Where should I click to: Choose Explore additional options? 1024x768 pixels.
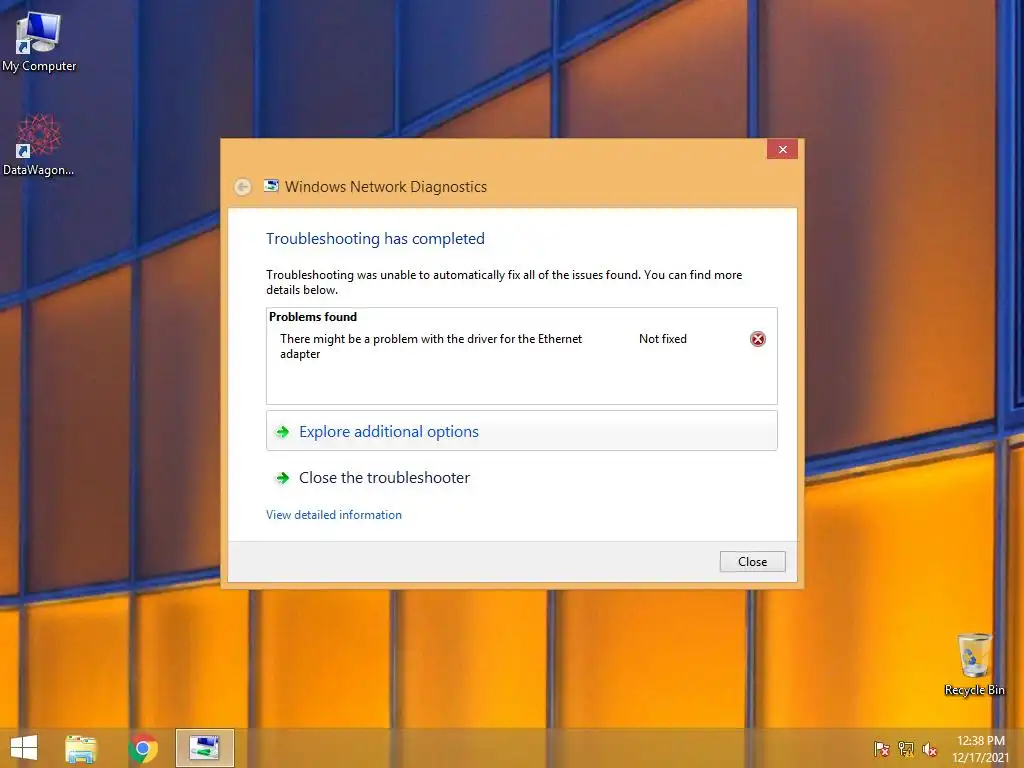[x=521, y=431]
